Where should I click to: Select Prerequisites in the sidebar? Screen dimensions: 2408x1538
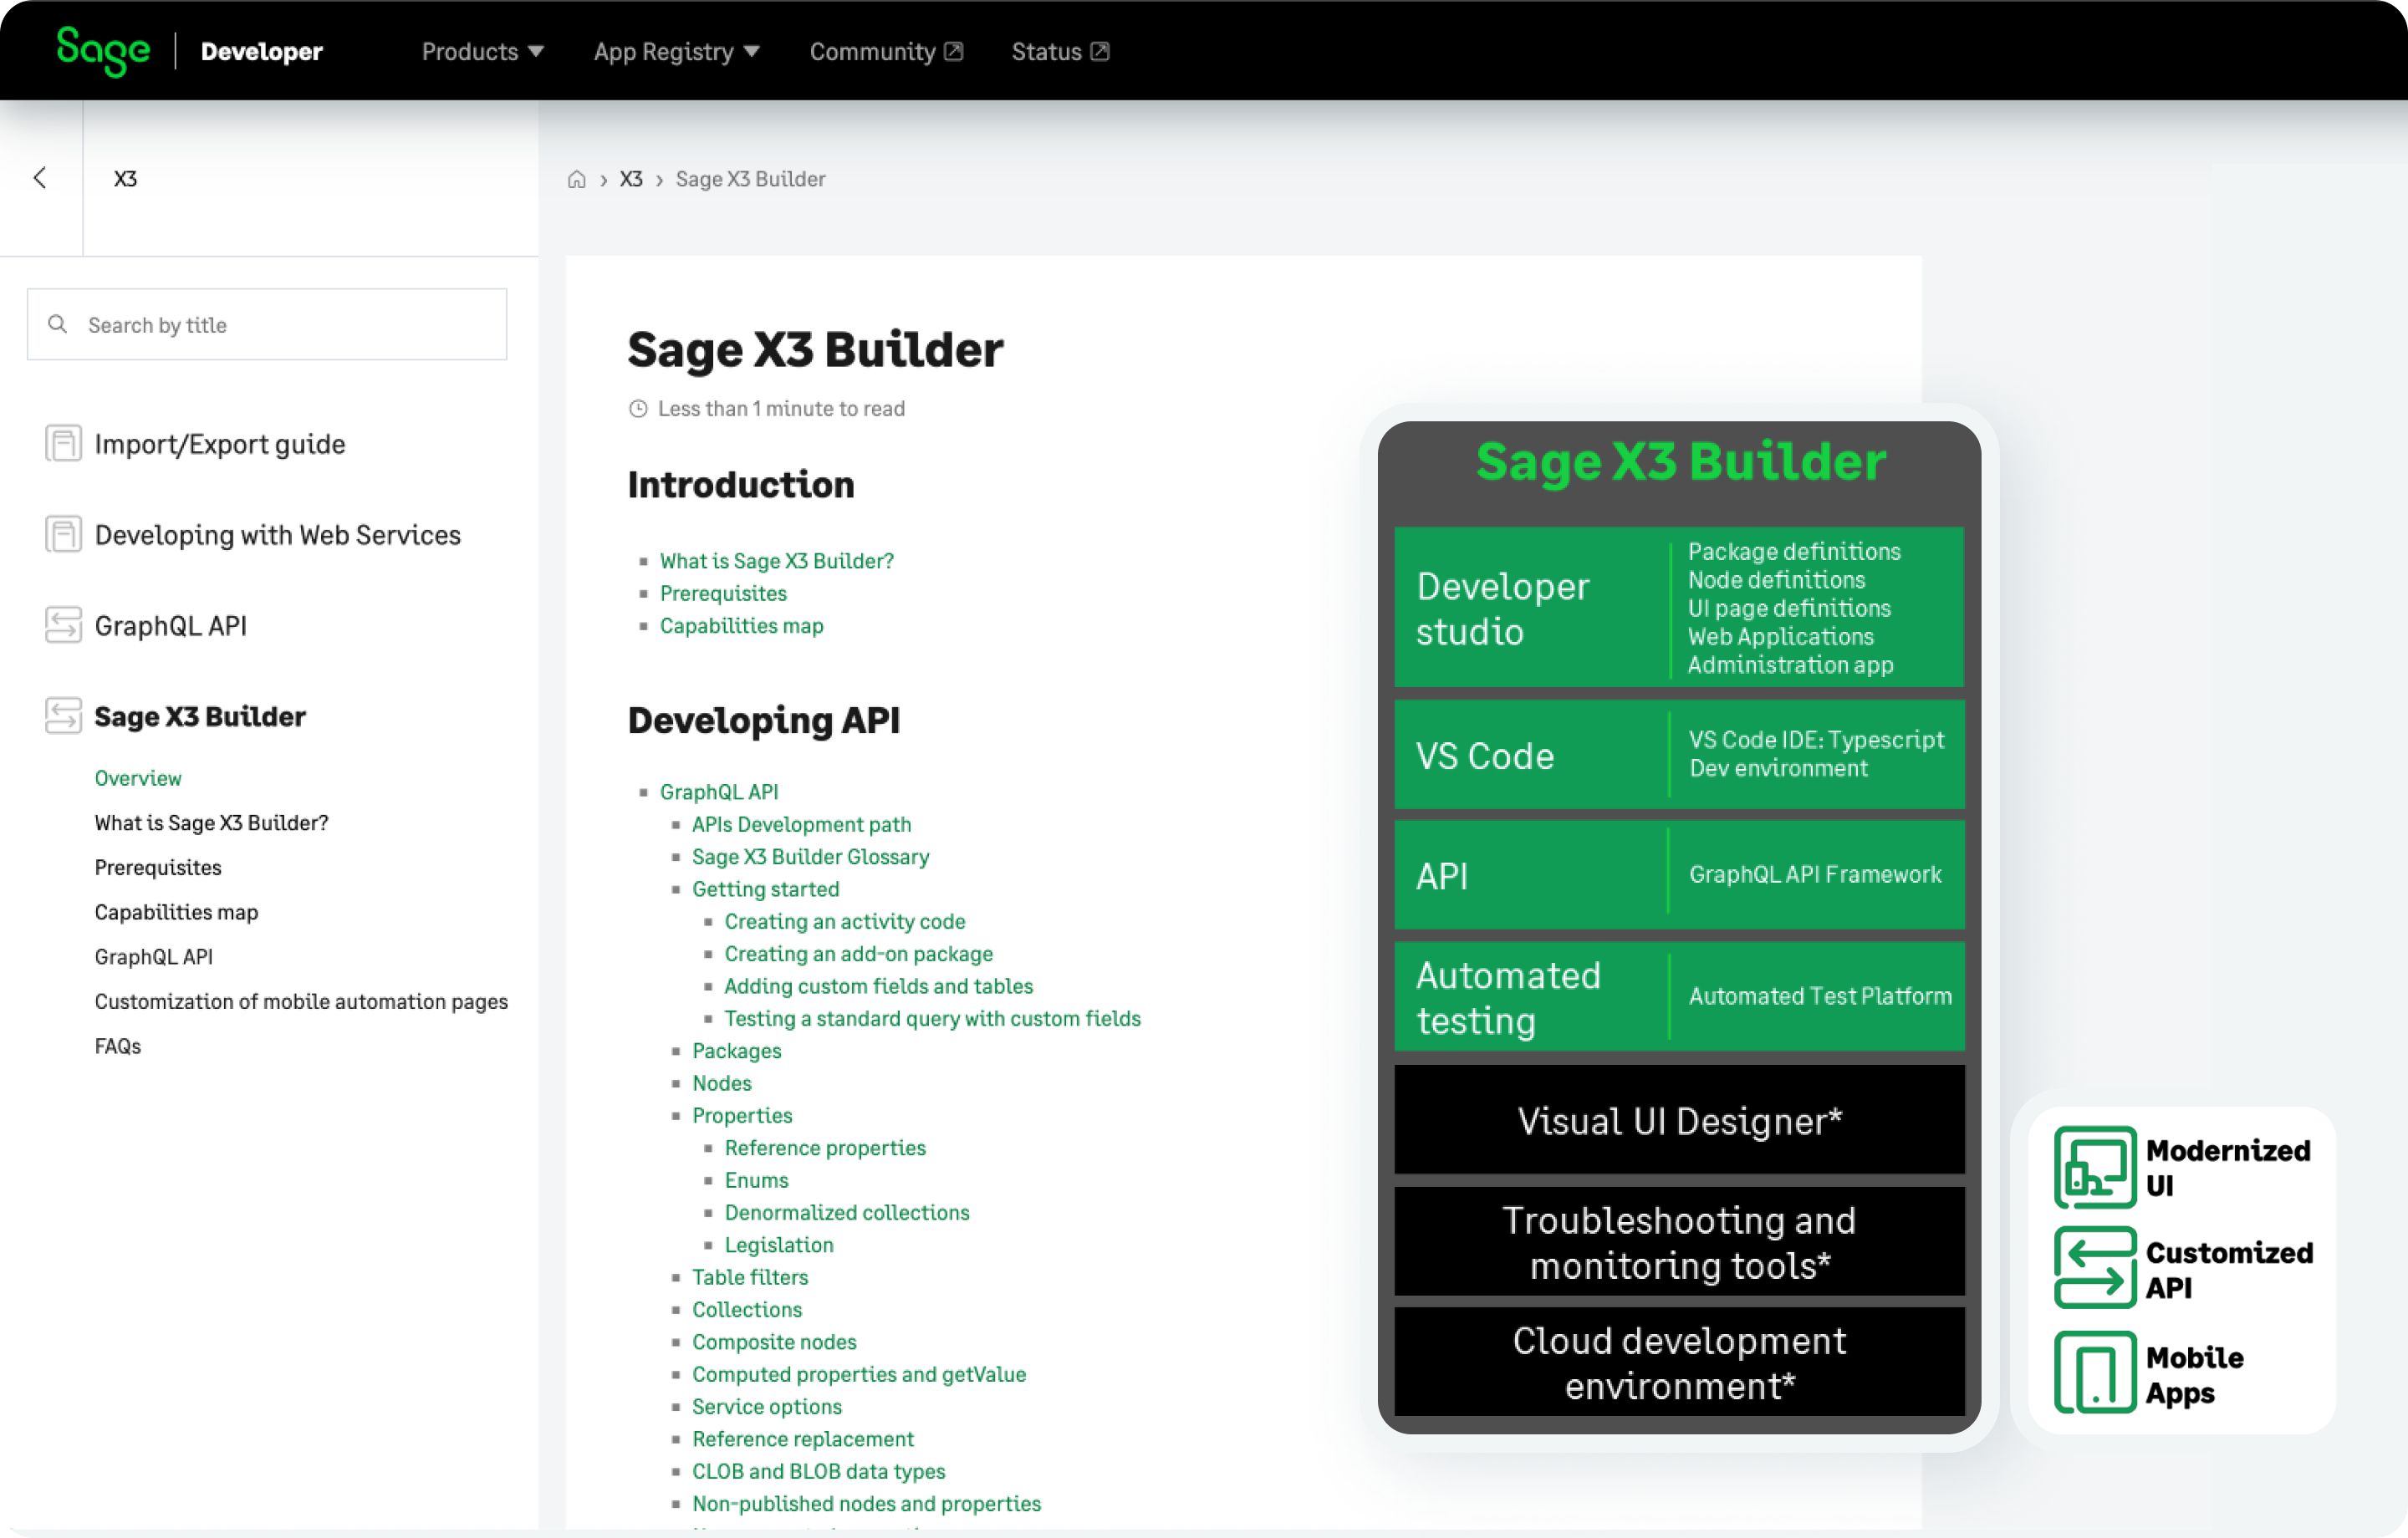point(158,867)
